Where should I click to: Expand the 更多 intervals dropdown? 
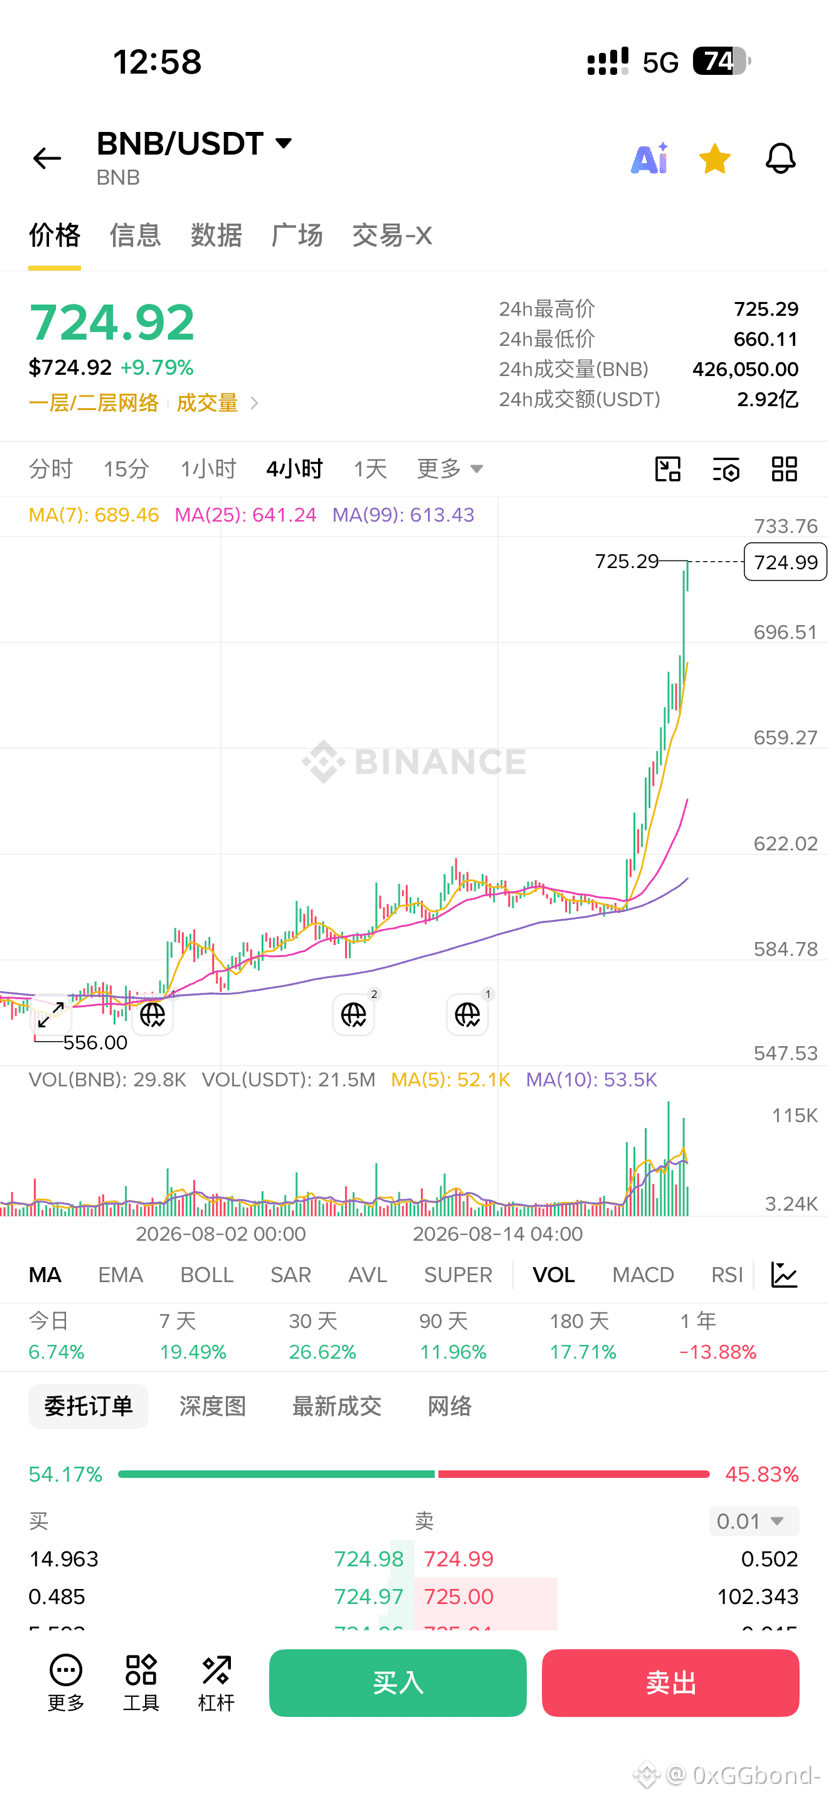coord(450,469)
